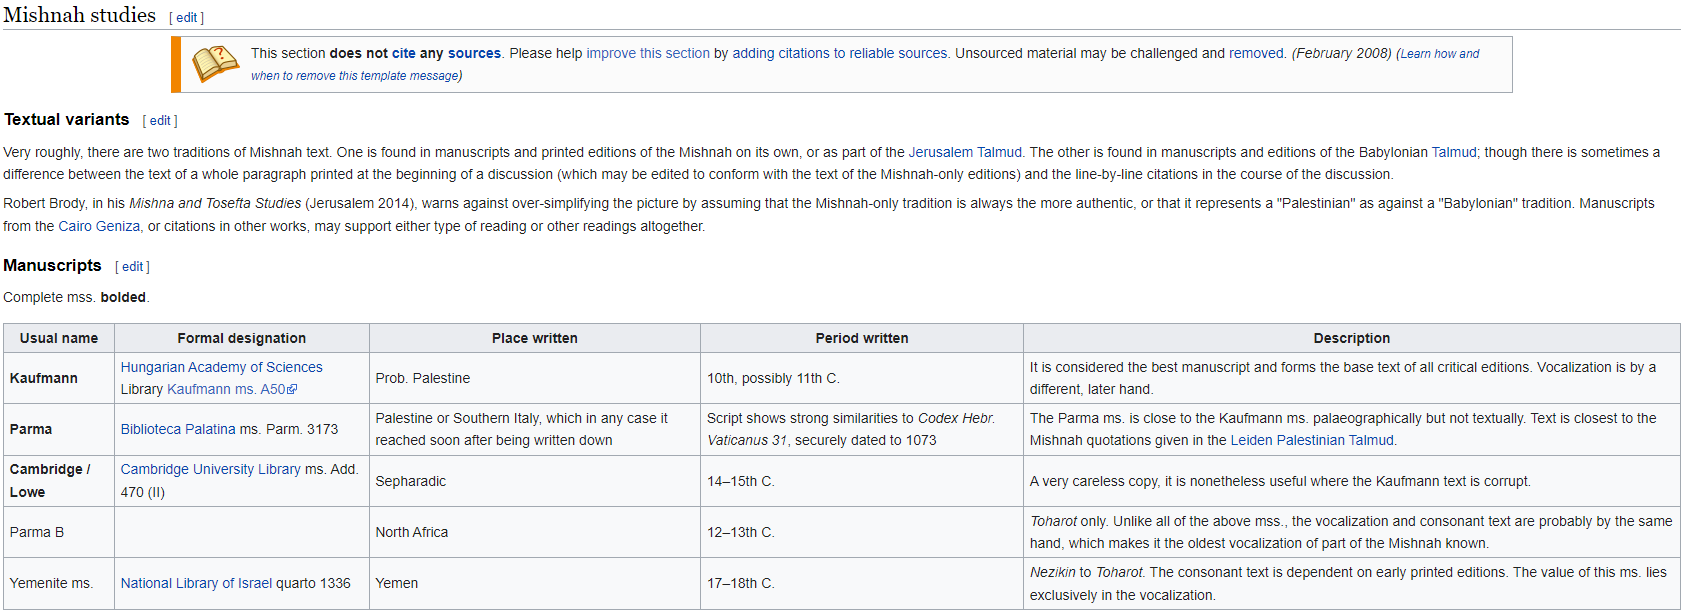Open the Talmud link after 'Babylonian'
Screen dimensions: 1682x615
(x=1454, y=153)
